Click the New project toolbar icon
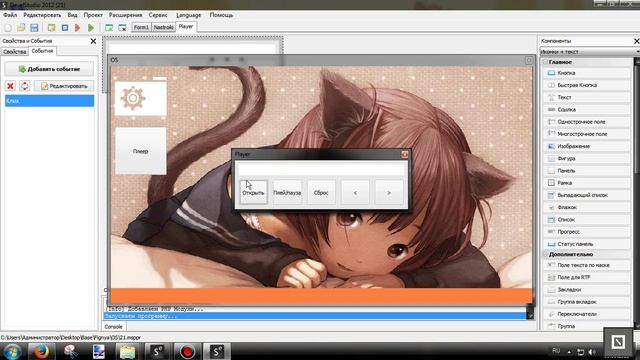The height and width of the screenshot is (360, 640). [8, 28]
